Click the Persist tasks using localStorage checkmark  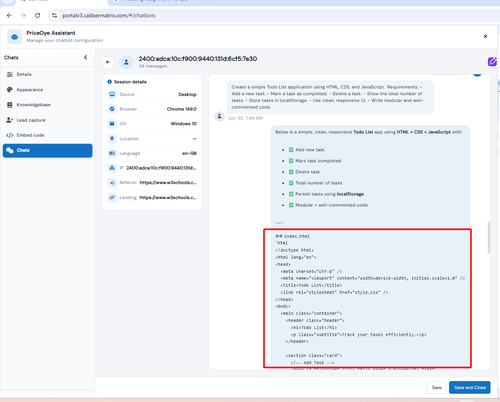coord(326,194)
